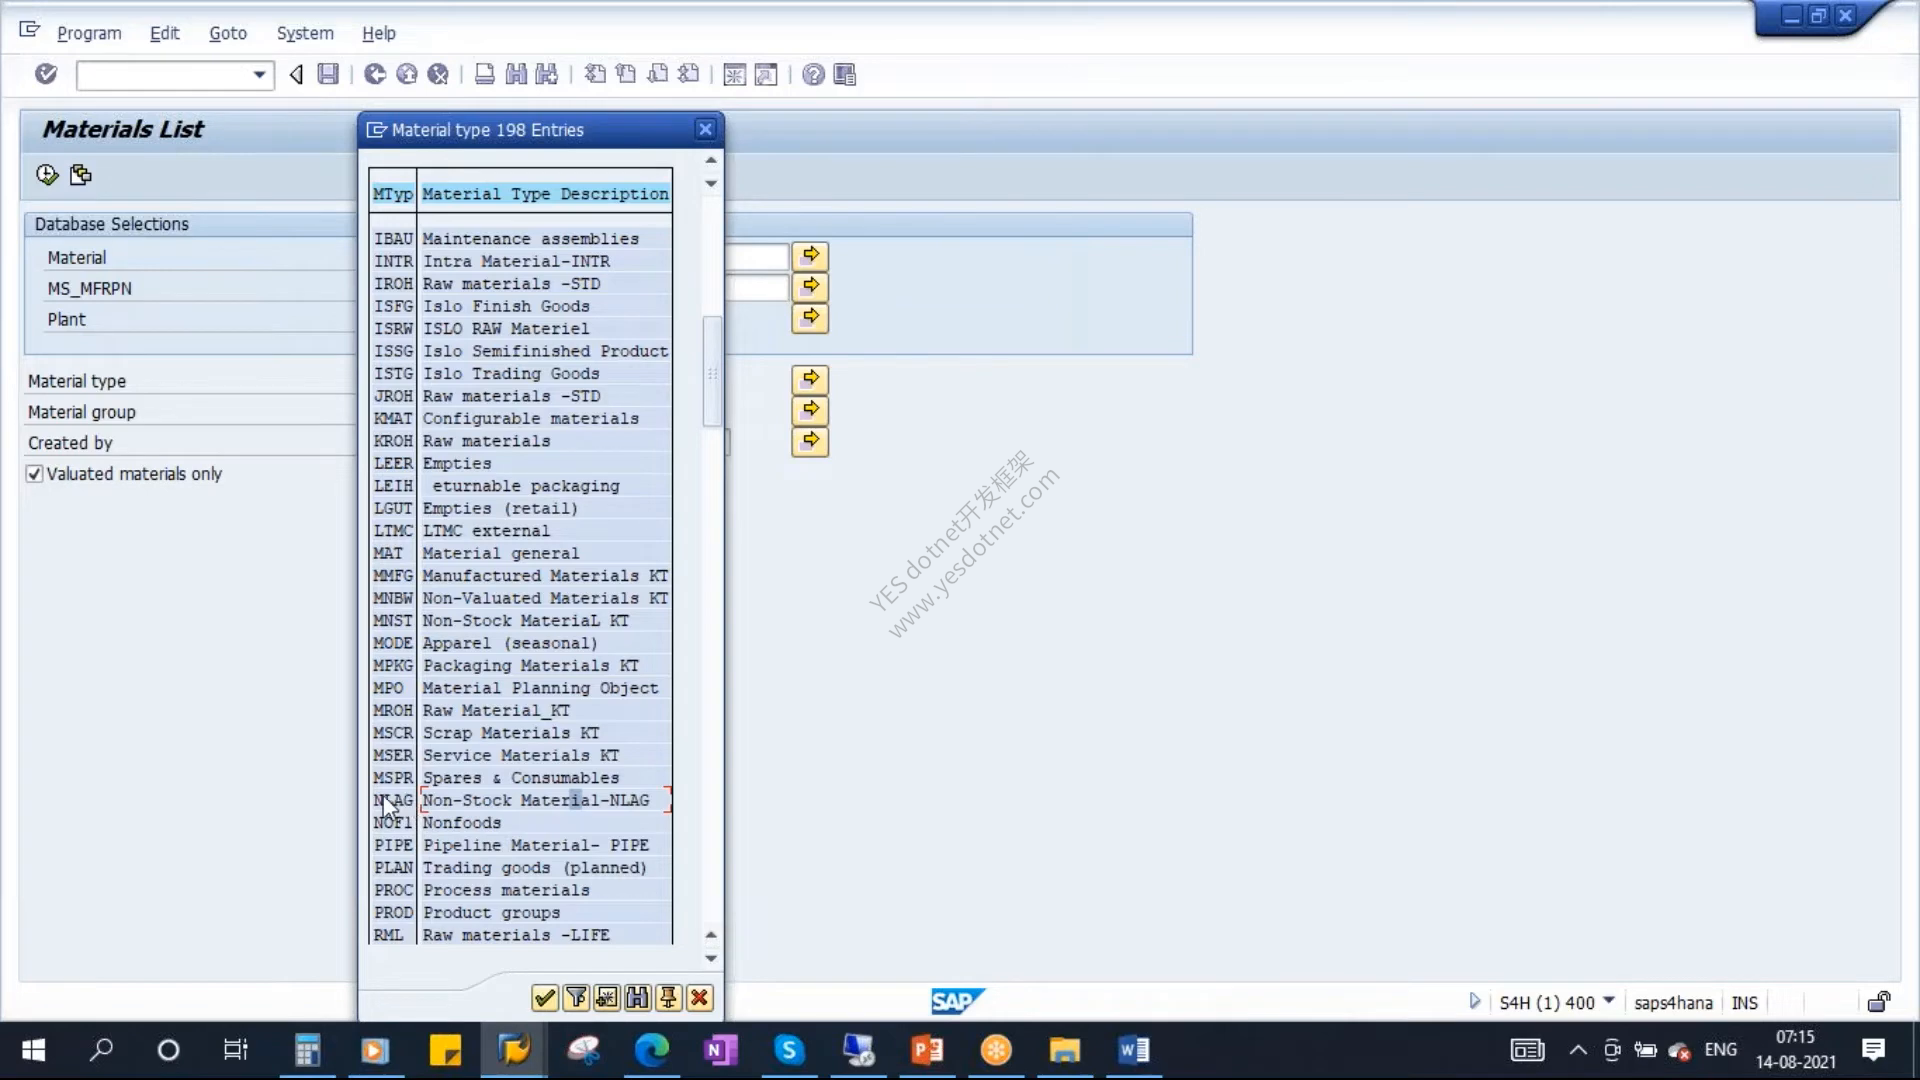Viewport: 1920px width, 1080px height.
Task: Click the Material Type Description column header
Action: coord(545,194)
